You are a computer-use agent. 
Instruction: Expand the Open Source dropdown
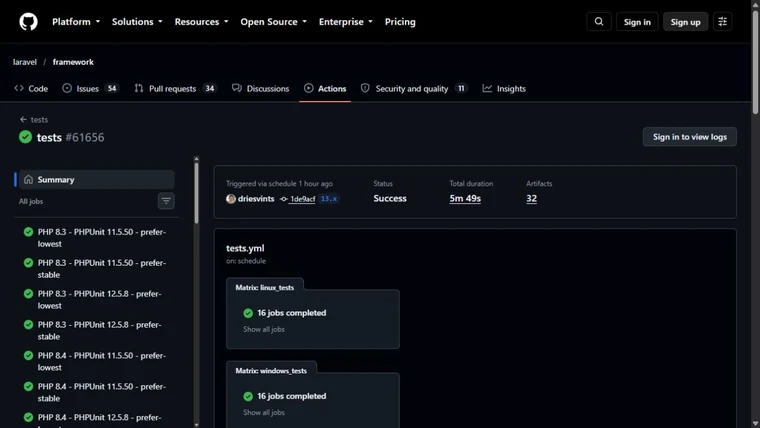(x=273, y=22)
